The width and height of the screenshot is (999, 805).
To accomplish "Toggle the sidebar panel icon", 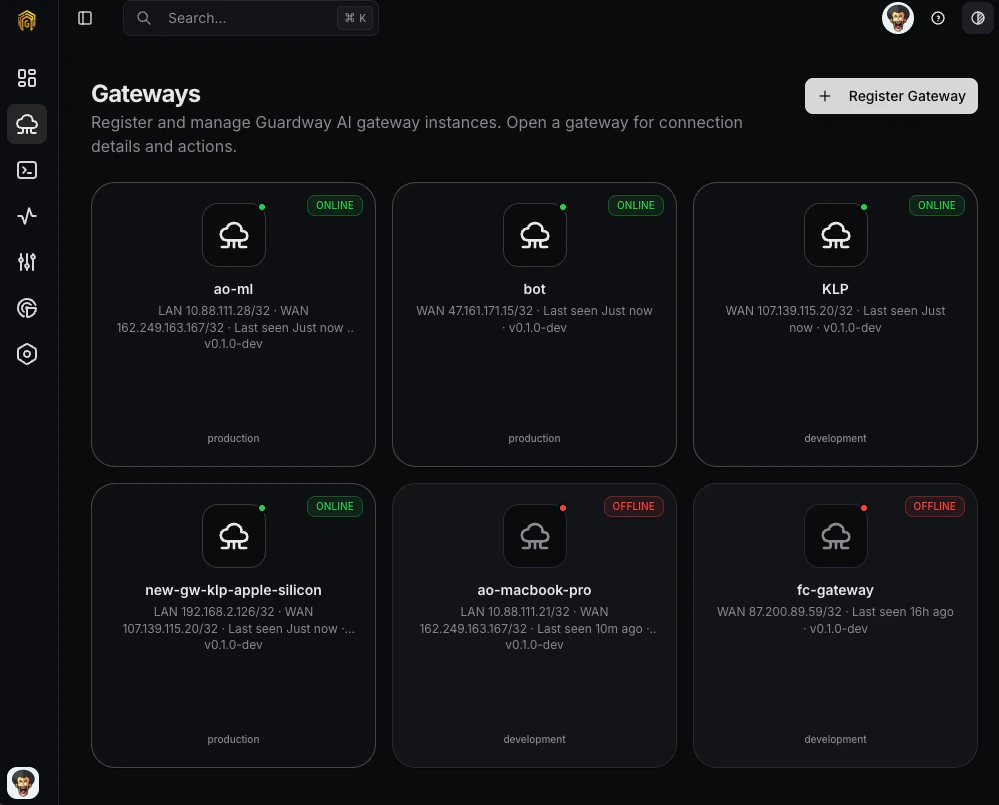I will [85, 18].
